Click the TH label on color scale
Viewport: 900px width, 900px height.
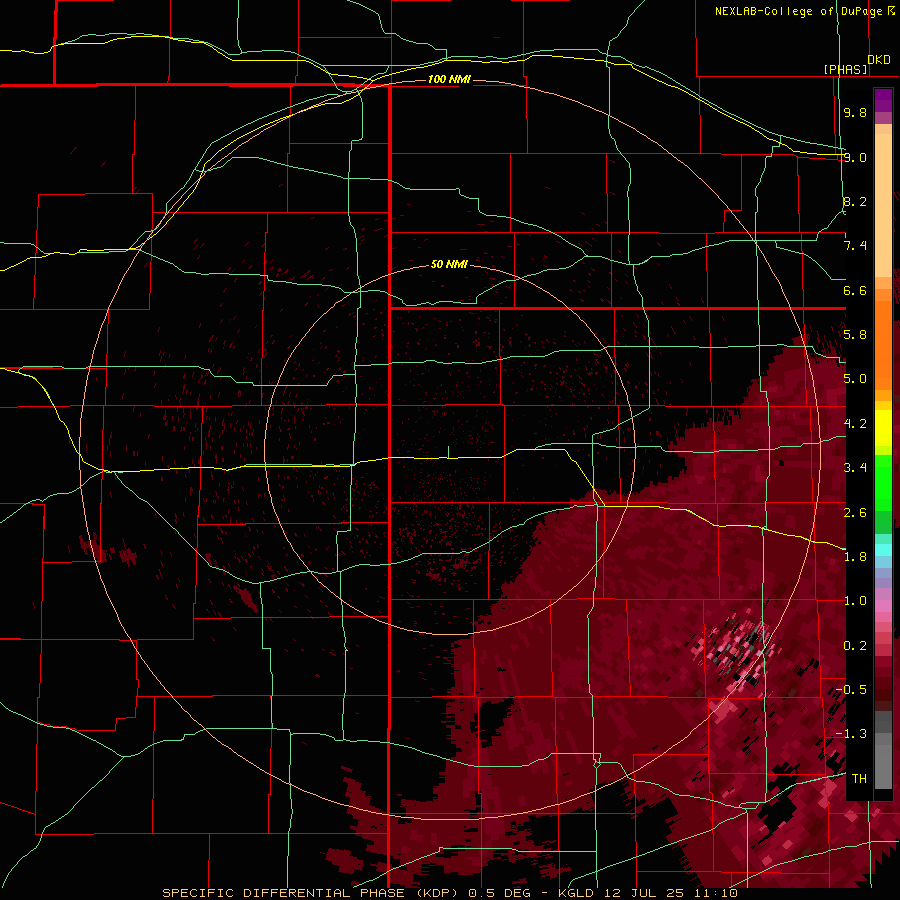[x=859, y=778]
